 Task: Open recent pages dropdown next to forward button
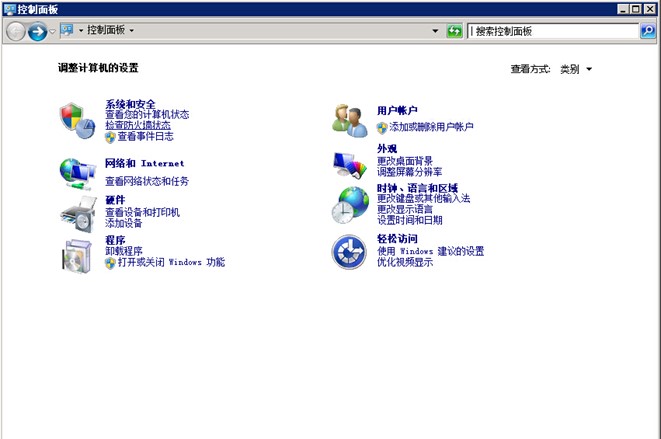click(x=53, y=32)
